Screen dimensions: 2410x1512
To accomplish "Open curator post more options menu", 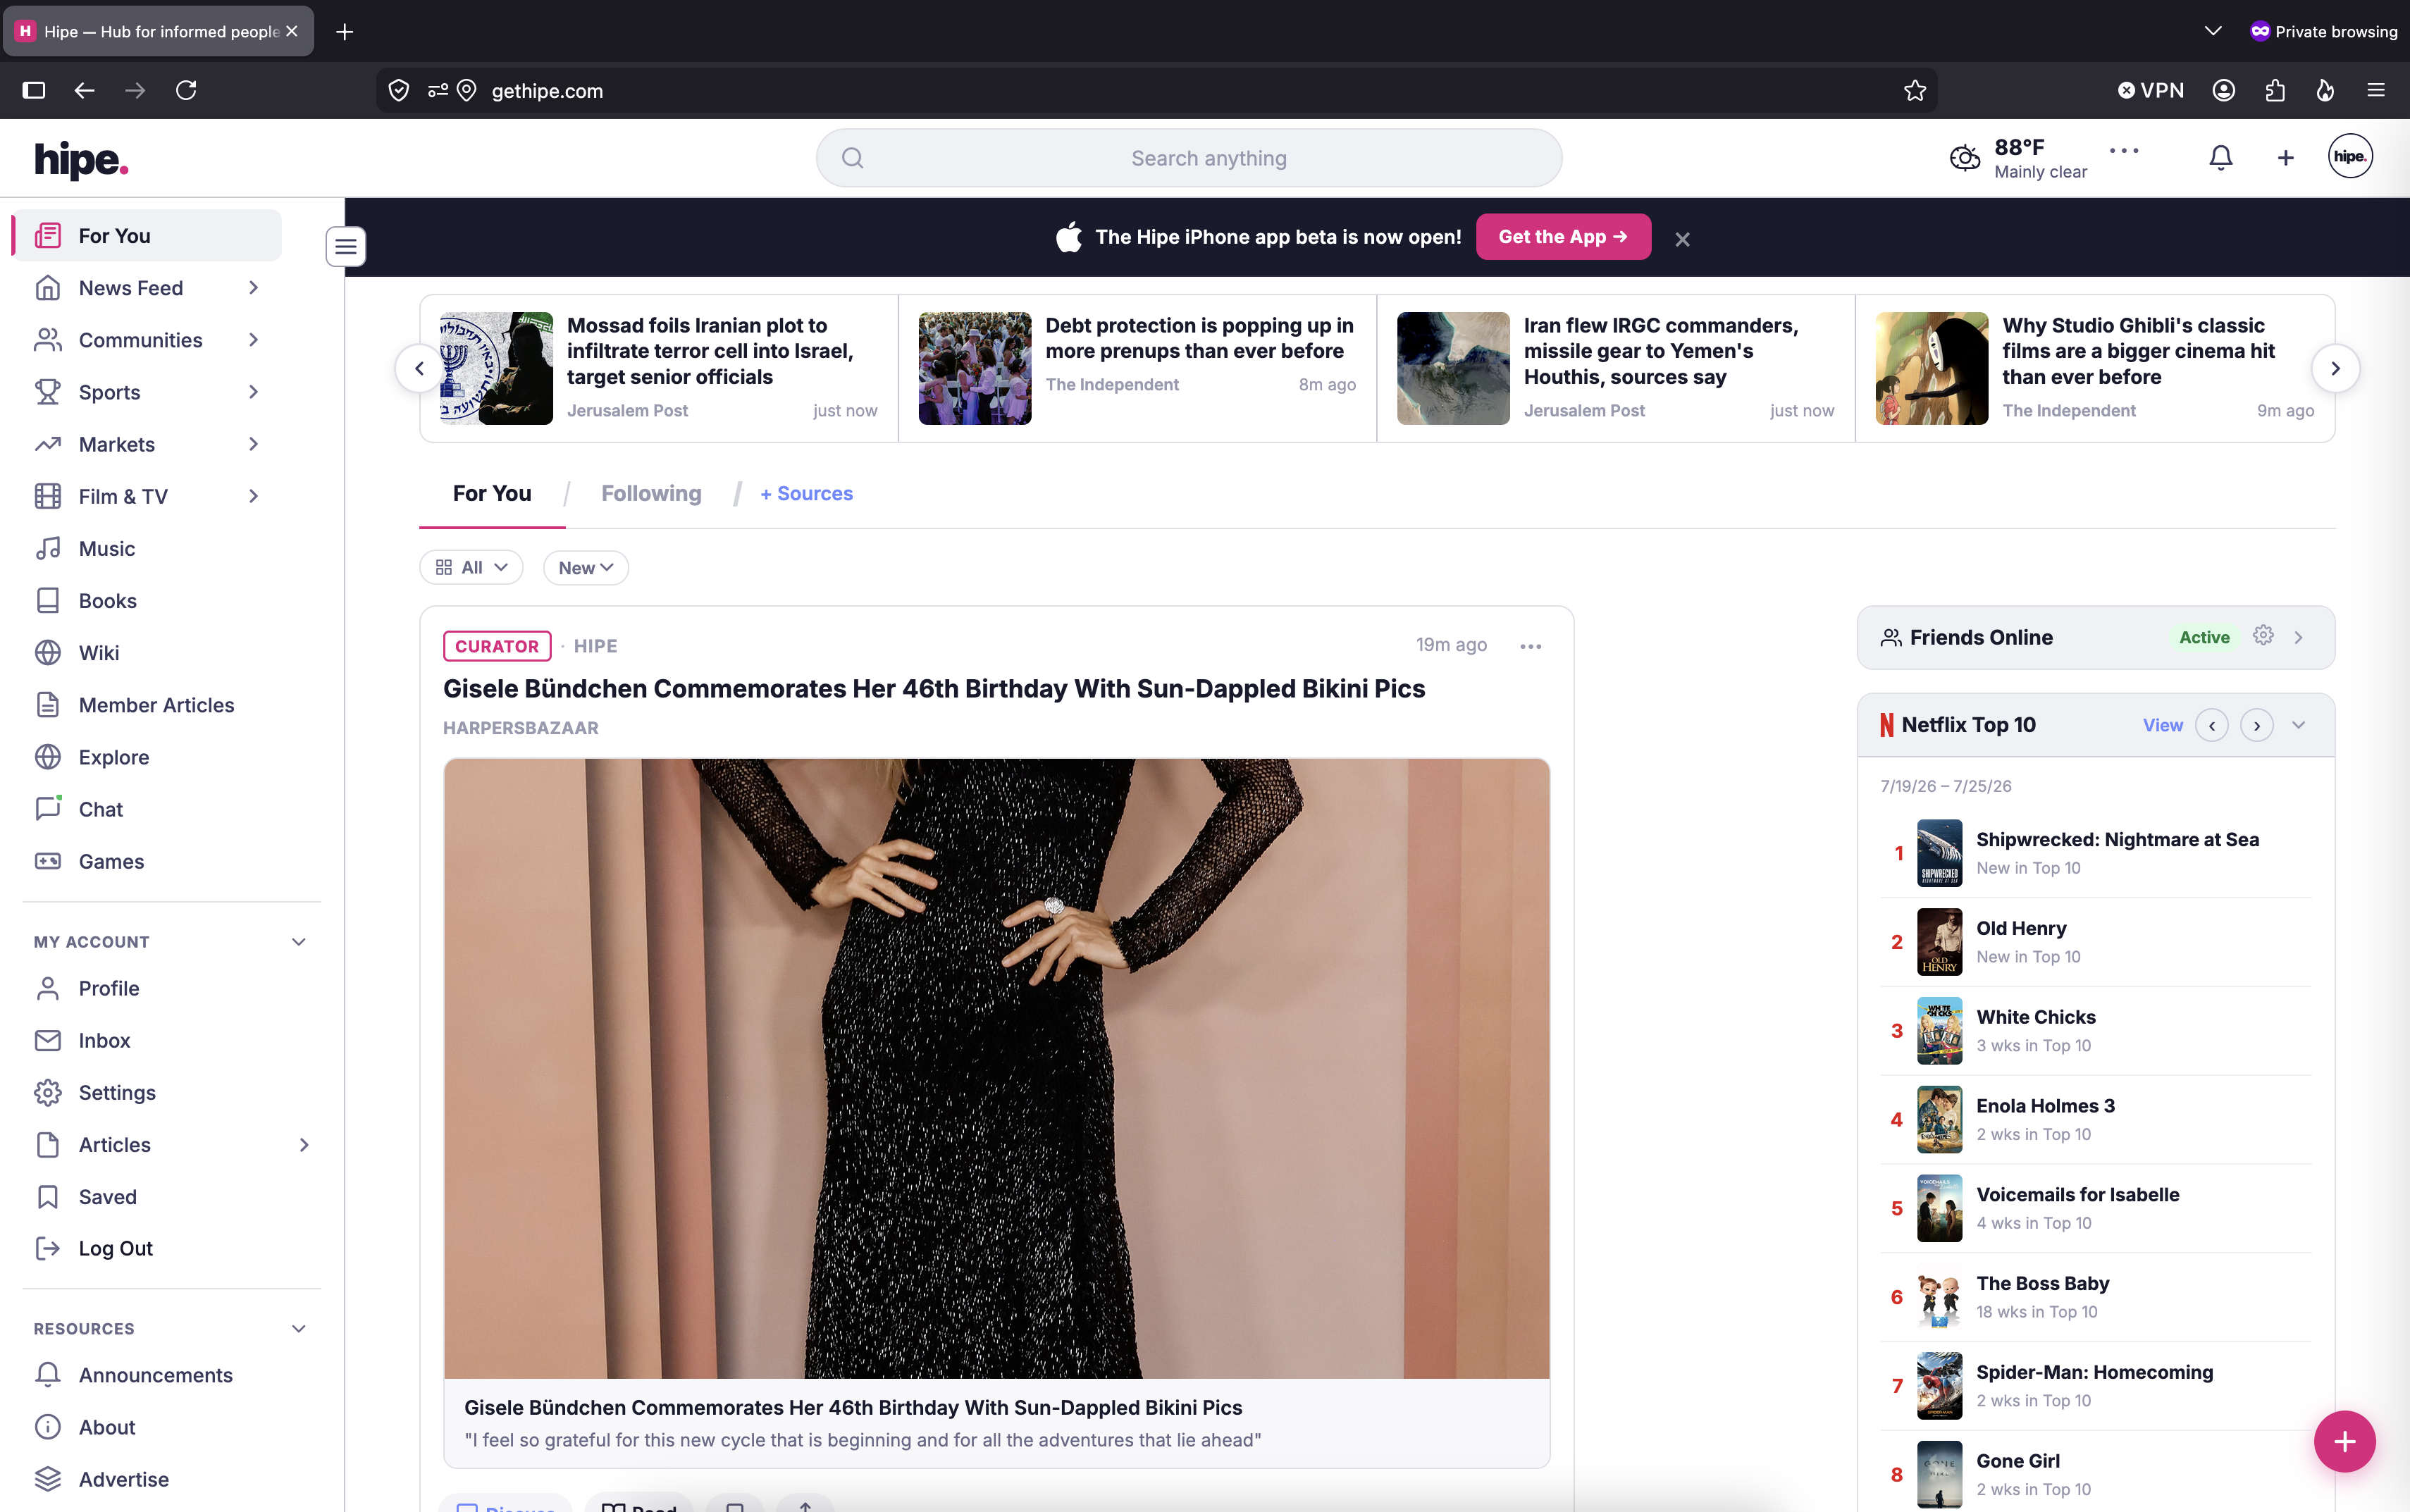I will click(1530, 646).
